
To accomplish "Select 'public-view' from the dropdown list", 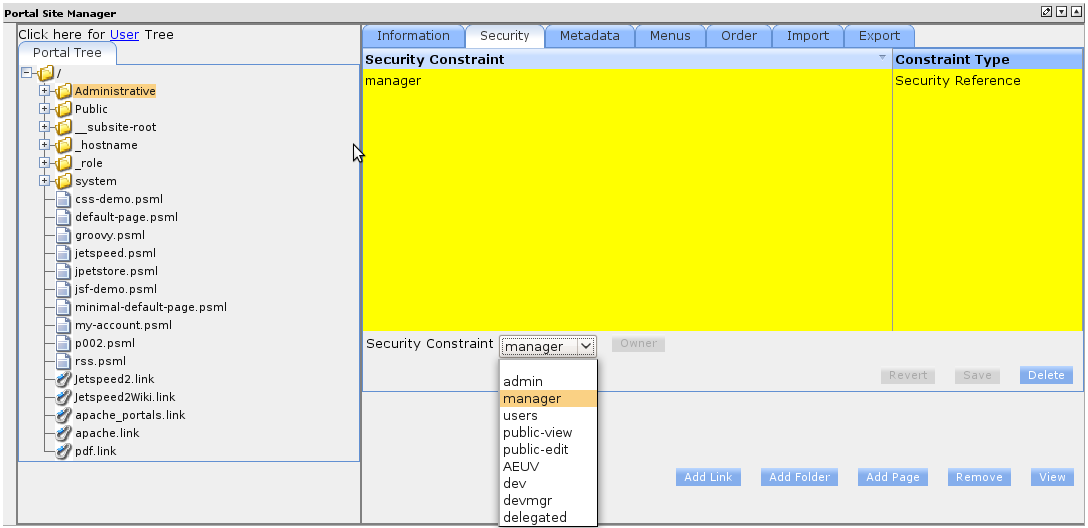I will pos(537,432).
